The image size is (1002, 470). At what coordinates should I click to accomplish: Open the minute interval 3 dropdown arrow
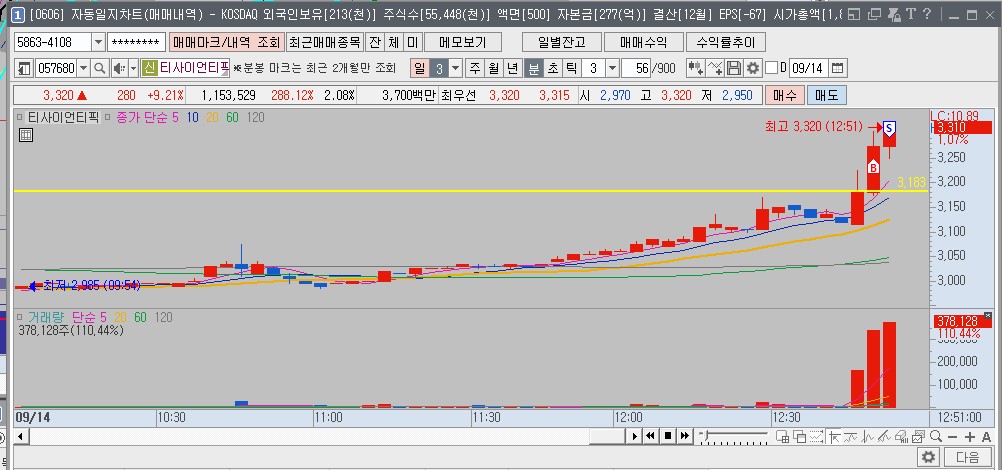612,68
